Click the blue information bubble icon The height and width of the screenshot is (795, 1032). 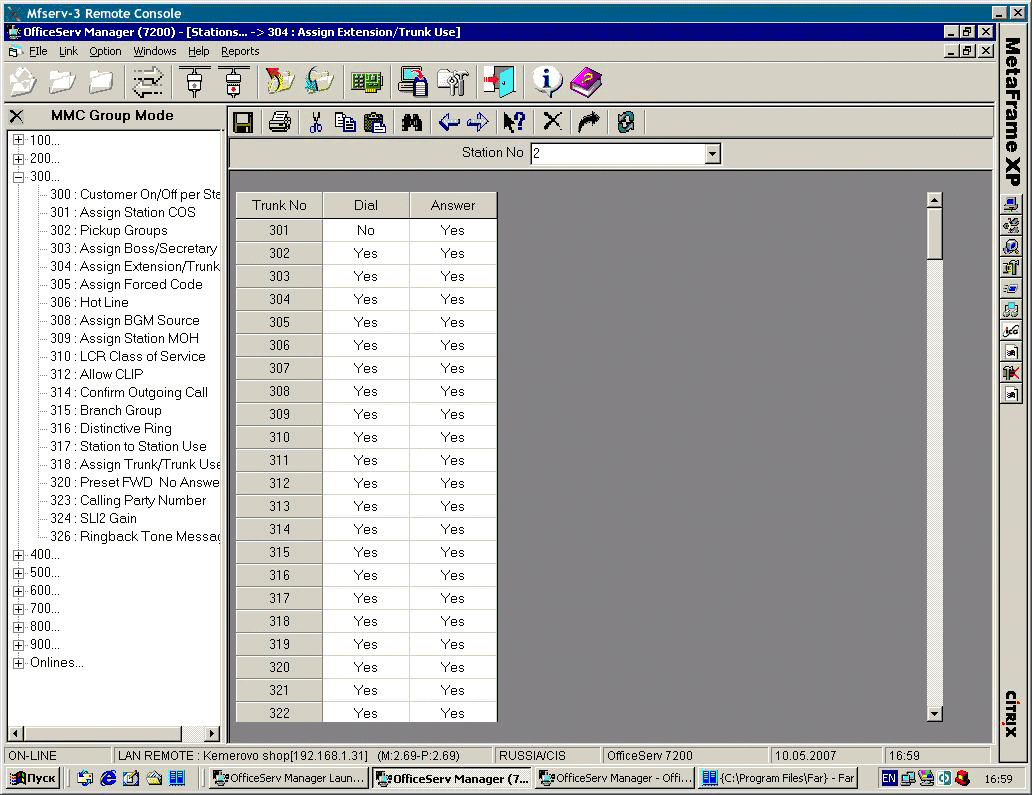click(547, 82)
